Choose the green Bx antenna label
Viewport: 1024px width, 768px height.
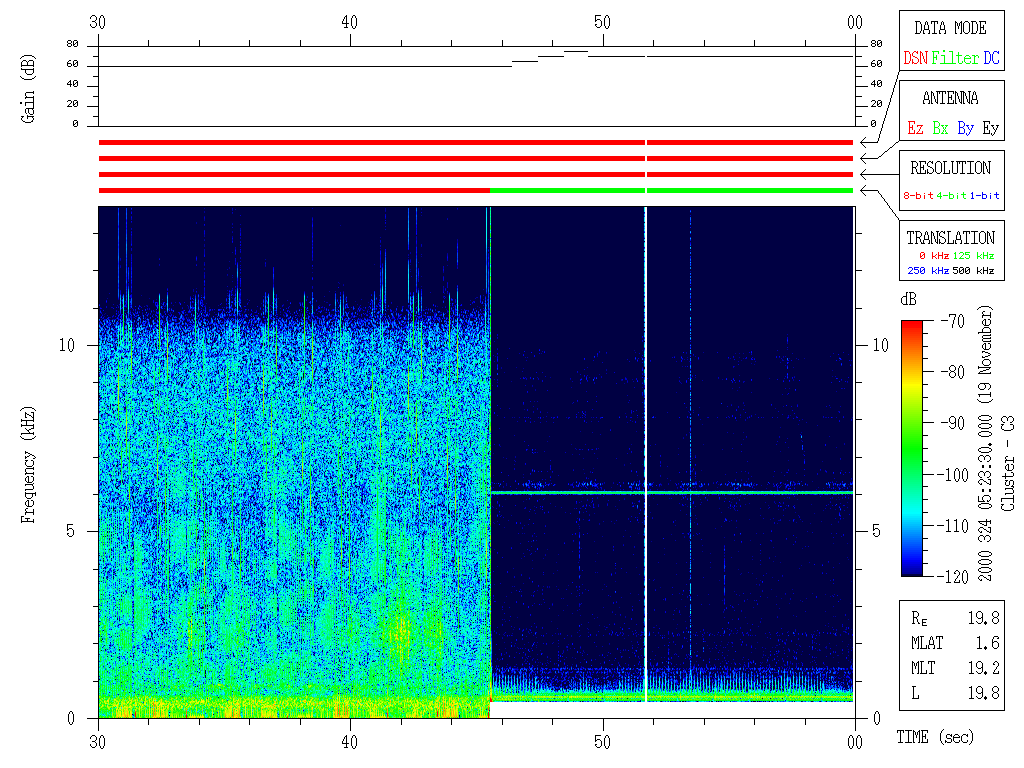940,129
